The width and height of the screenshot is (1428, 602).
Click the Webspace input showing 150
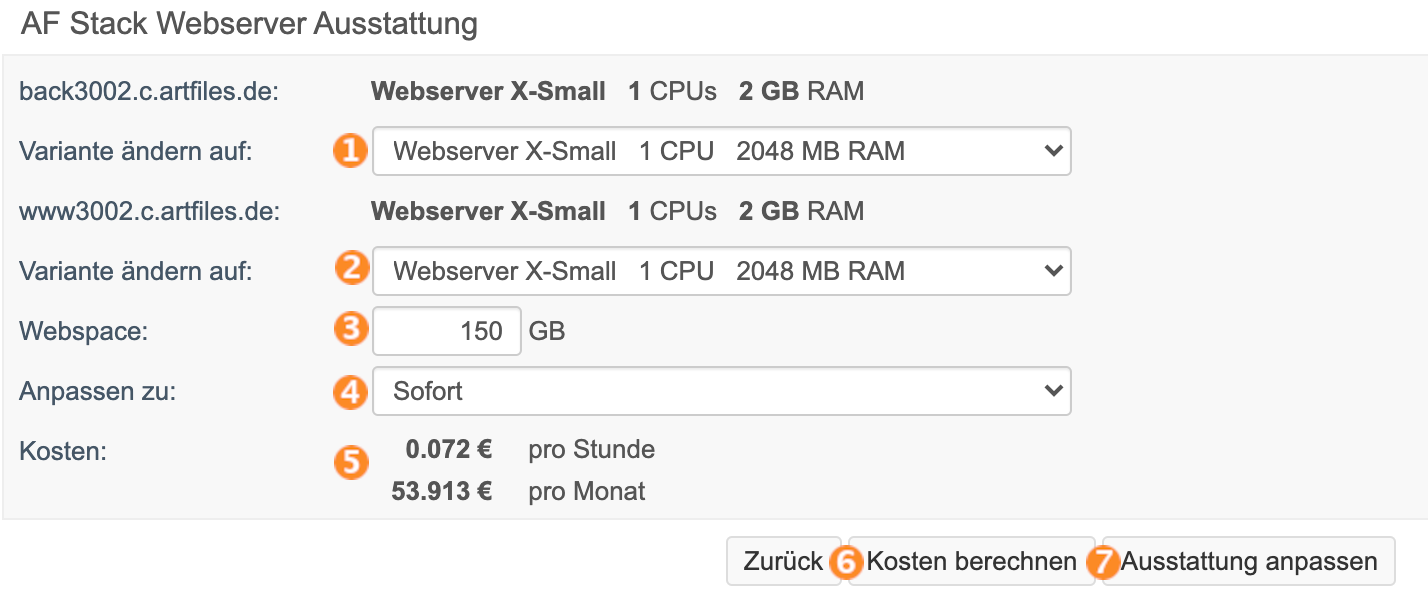click(447, 331)
